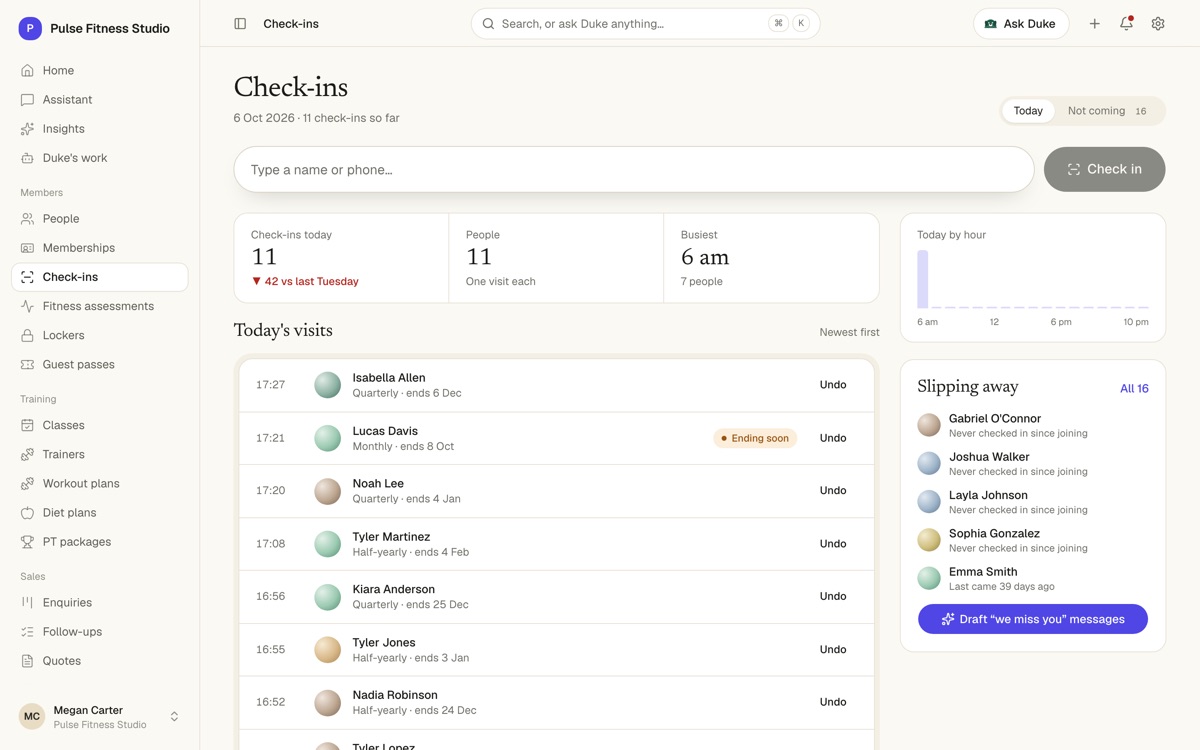Viewport: 1200px width, 750px height.
Task: Open Nadia Robinson visit row name
Action: click(395, 695)
